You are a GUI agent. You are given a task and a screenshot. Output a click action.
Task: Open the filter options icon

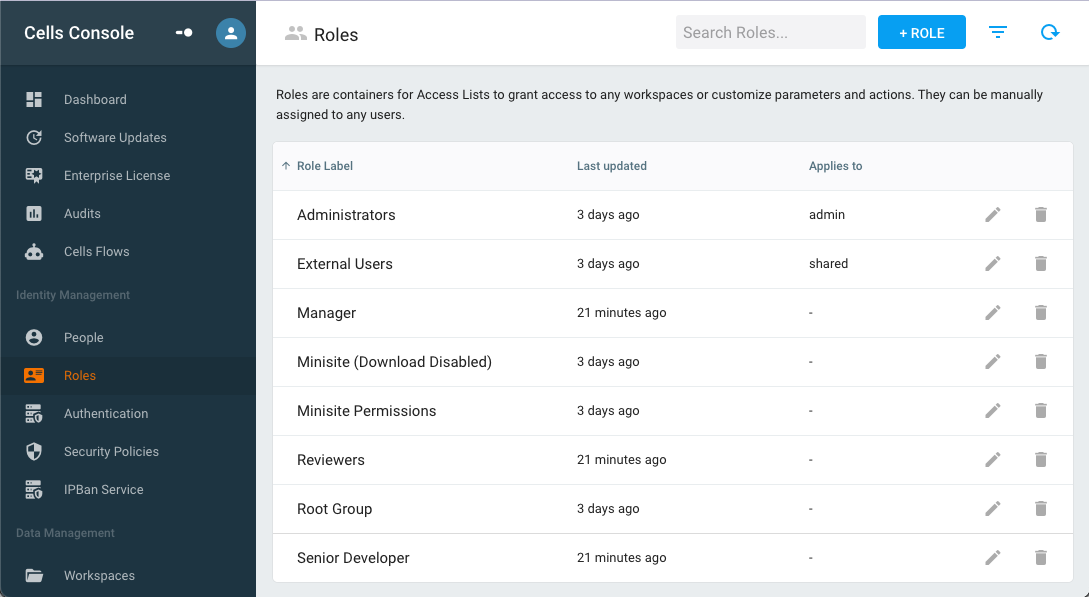[998, 32]
